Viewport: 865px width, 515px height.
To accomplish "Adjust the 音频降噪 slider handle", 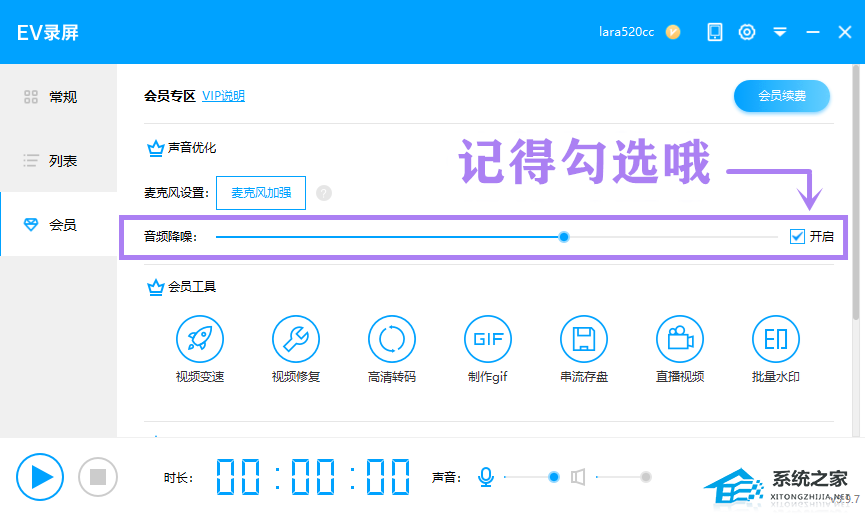I will (x=564, y=237).
